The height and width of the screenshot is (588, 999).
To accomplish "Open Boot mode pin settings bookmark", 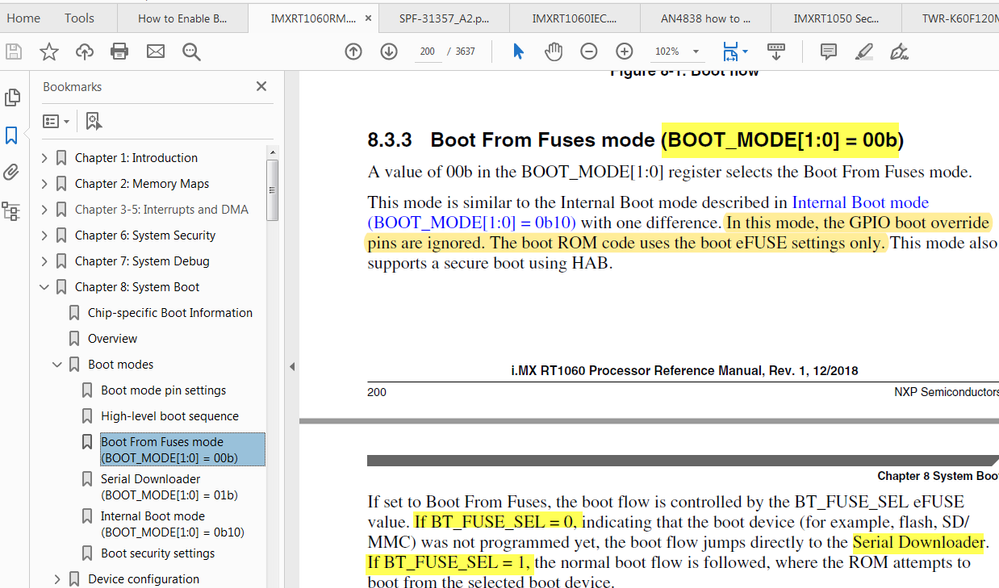I will (164, 391).
